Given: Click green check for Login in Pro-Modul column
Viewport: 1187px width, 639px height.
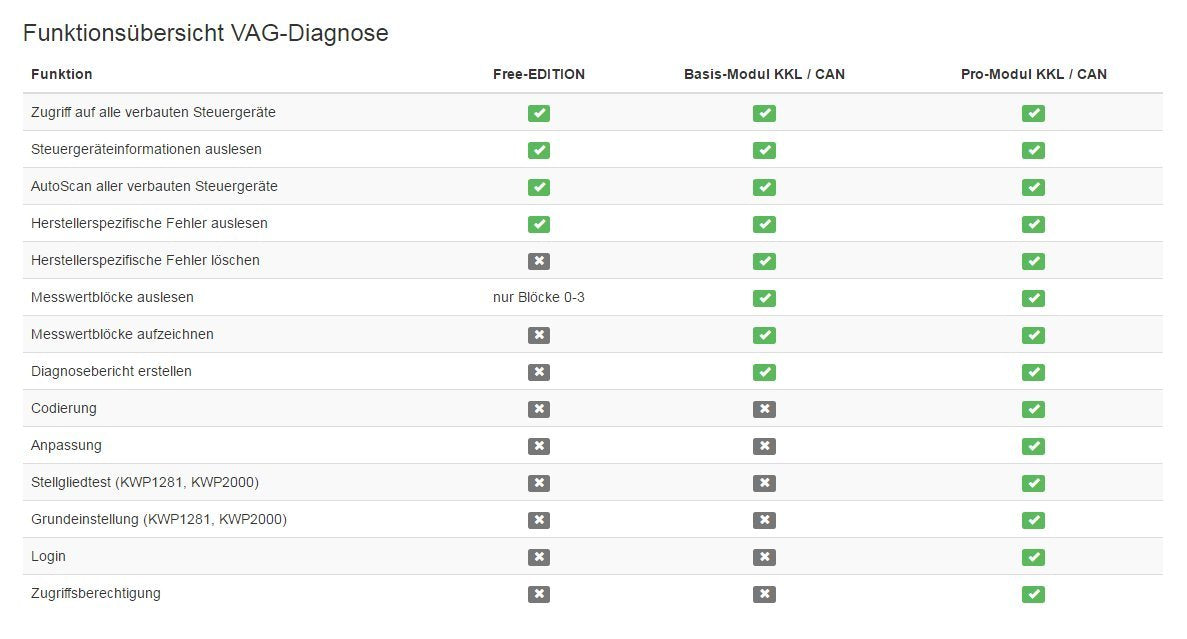Looking at the screenshot, I should coord(1033,557).
